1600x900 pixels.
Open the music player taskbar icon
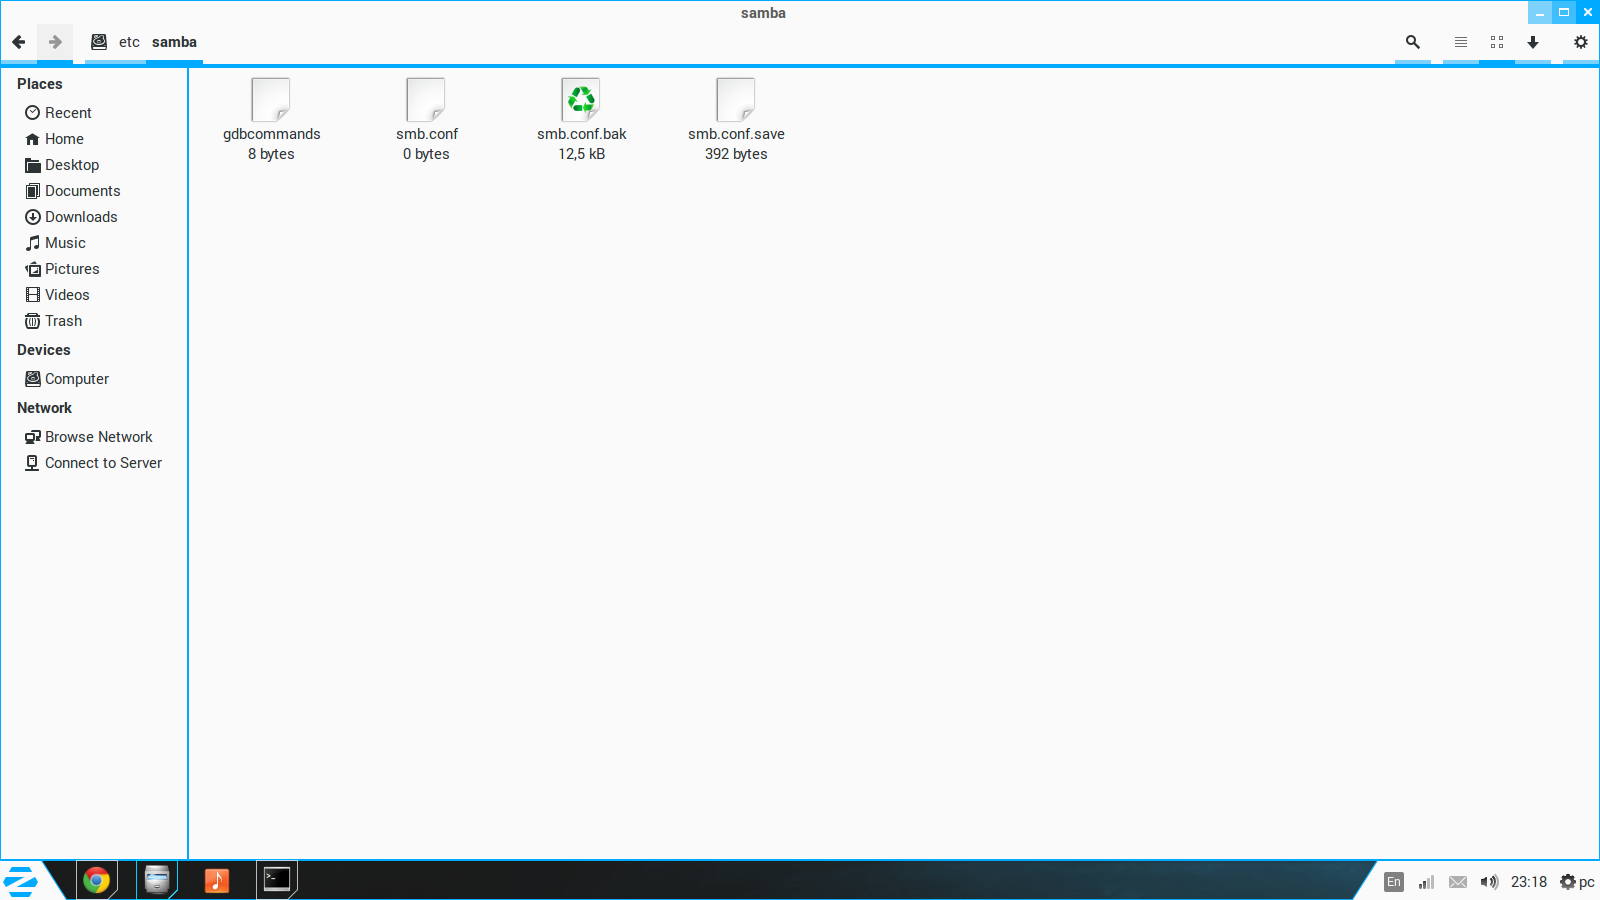tap(217, 880)
